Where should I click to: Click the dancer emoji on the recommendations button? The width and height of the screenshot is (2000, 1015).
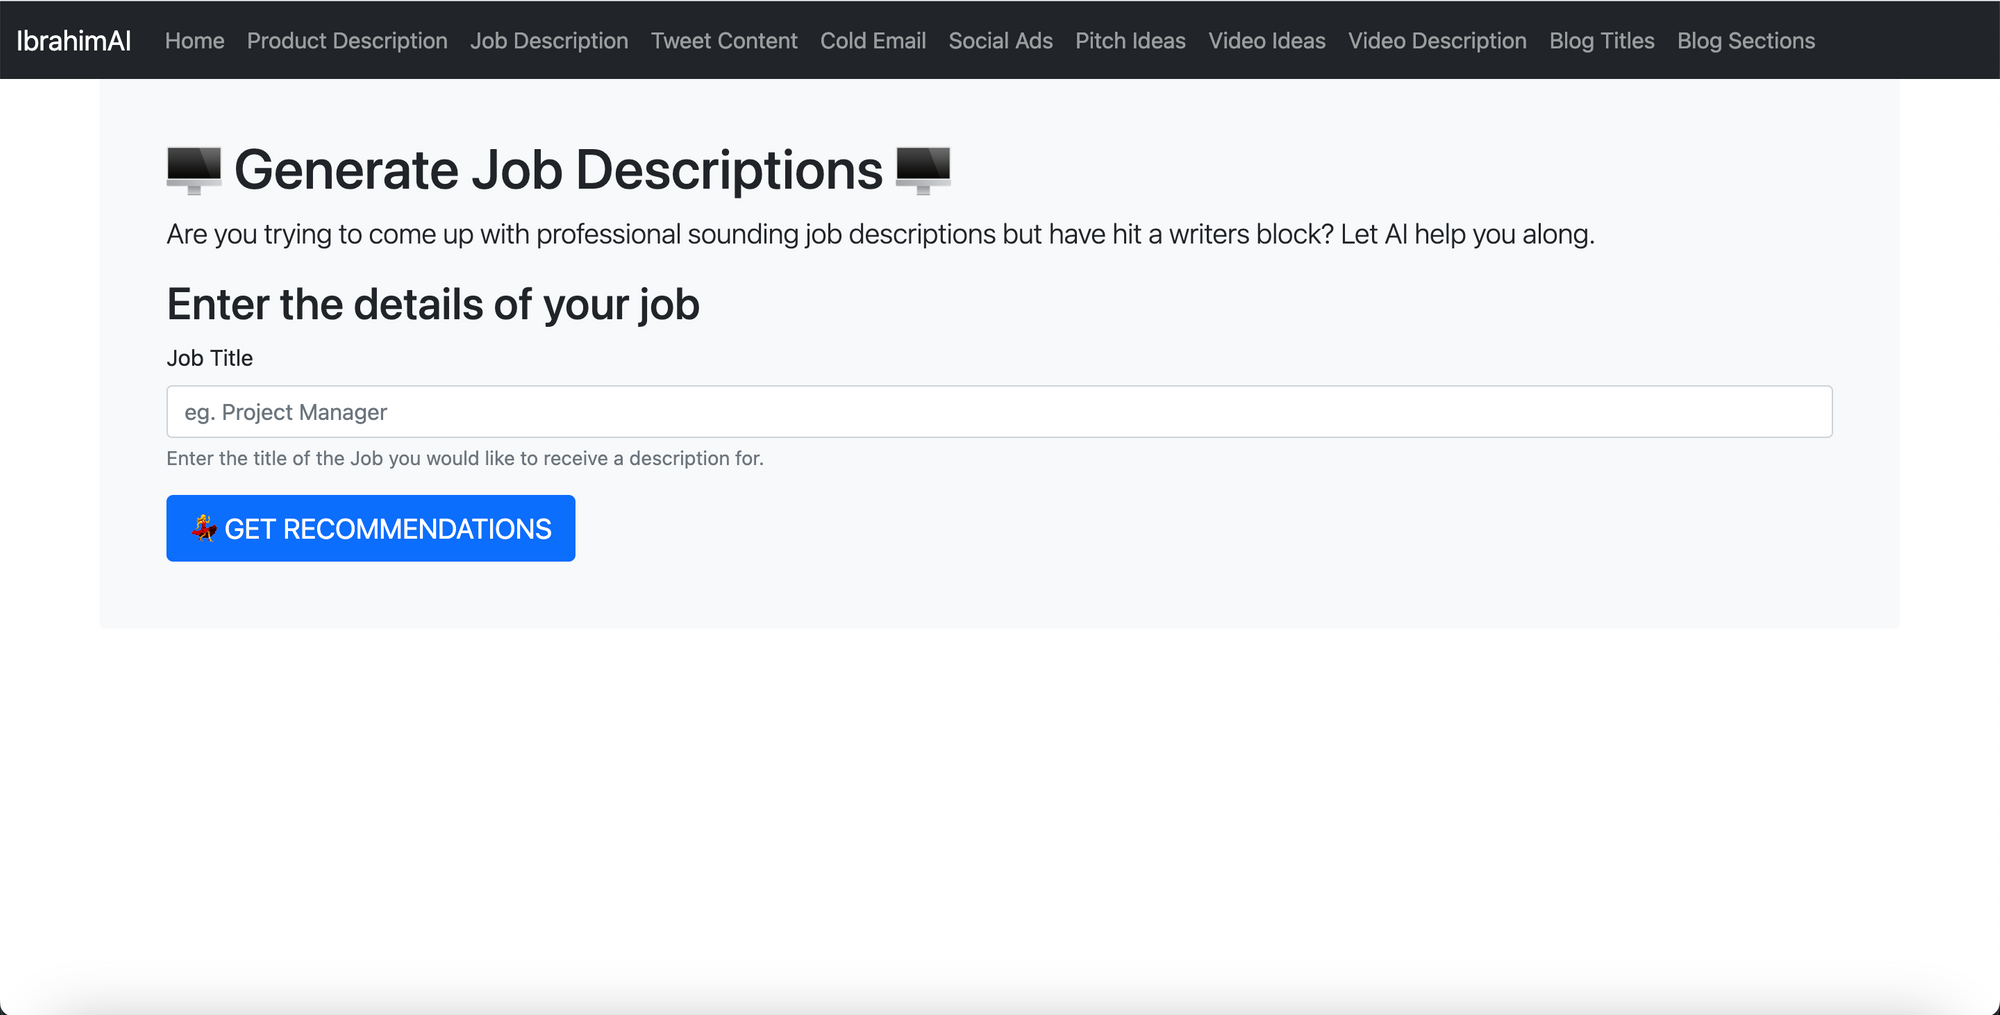click(205, 528)
